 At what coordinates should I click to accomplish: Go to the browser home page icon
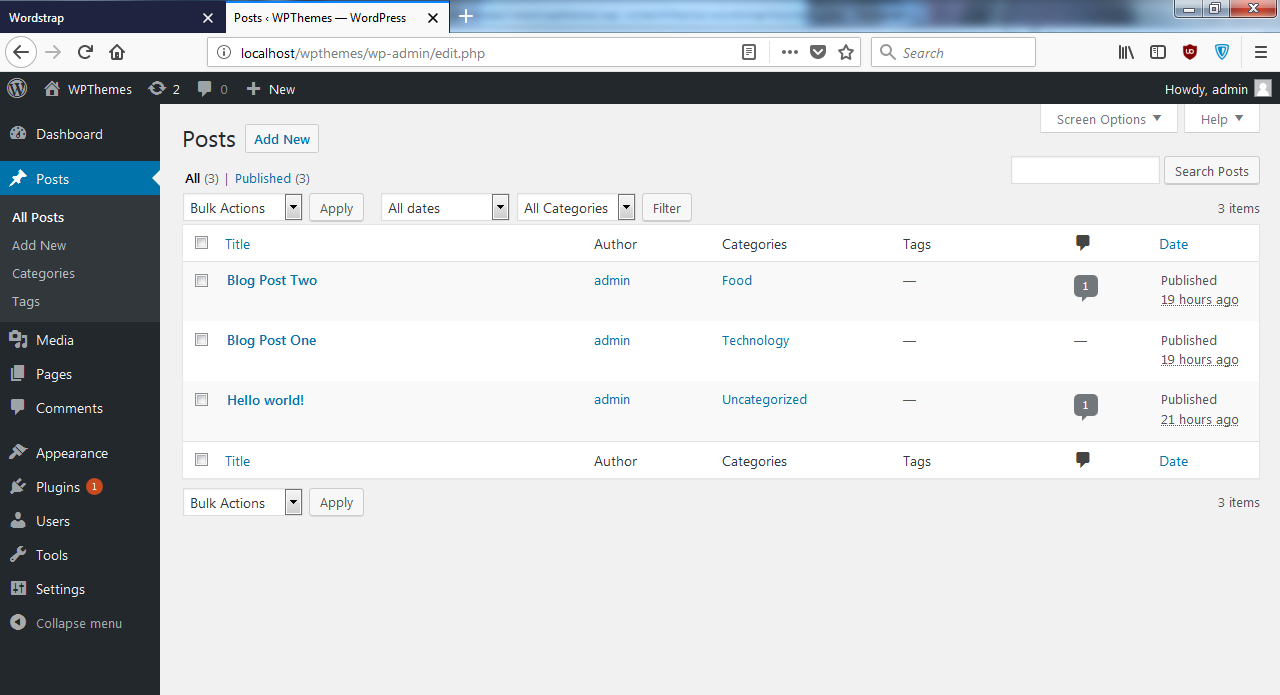pyautogui.click(x=117, y=53)
